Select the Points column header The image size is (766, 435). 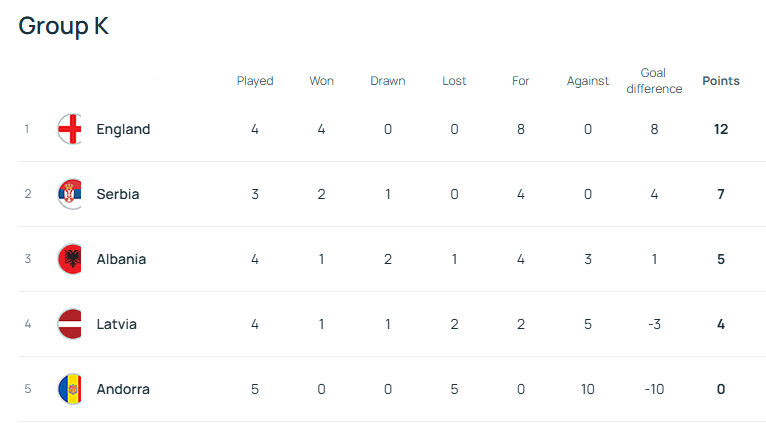721,81
